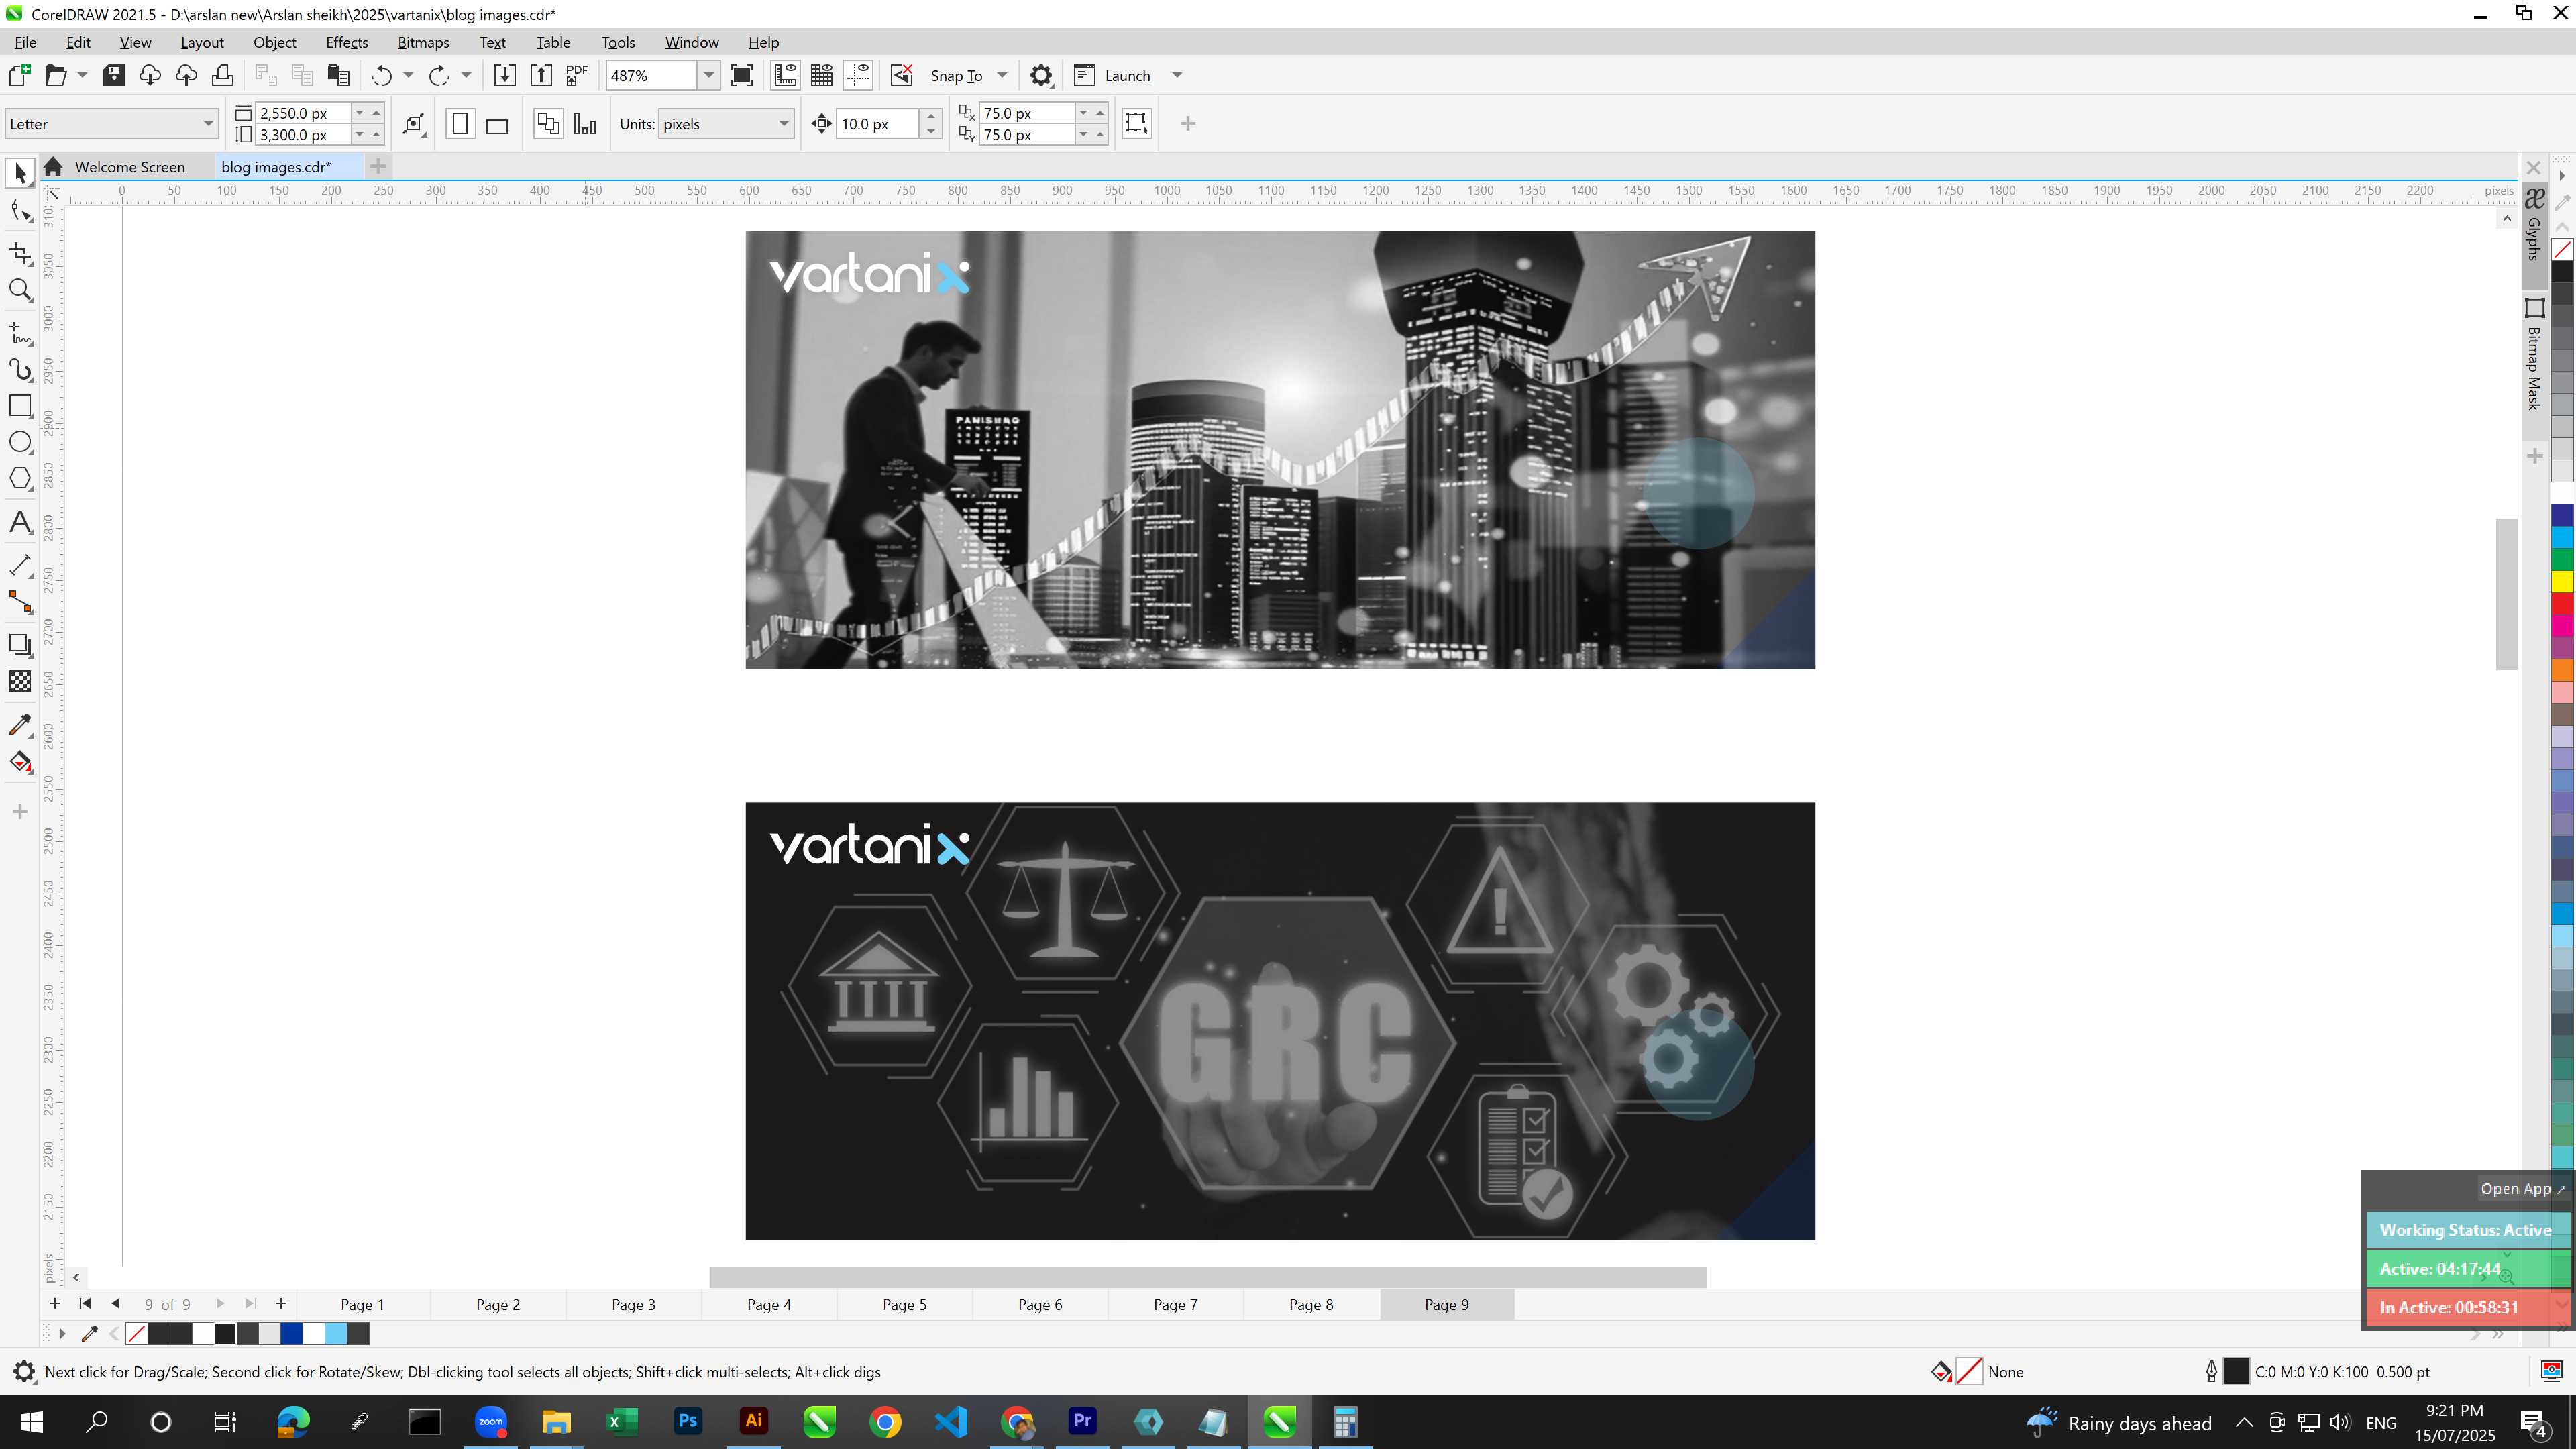Image resolution: width=2576 pixels, height=1449 pixels.
Task: Go to the first page
Action: pos(85,1304)
